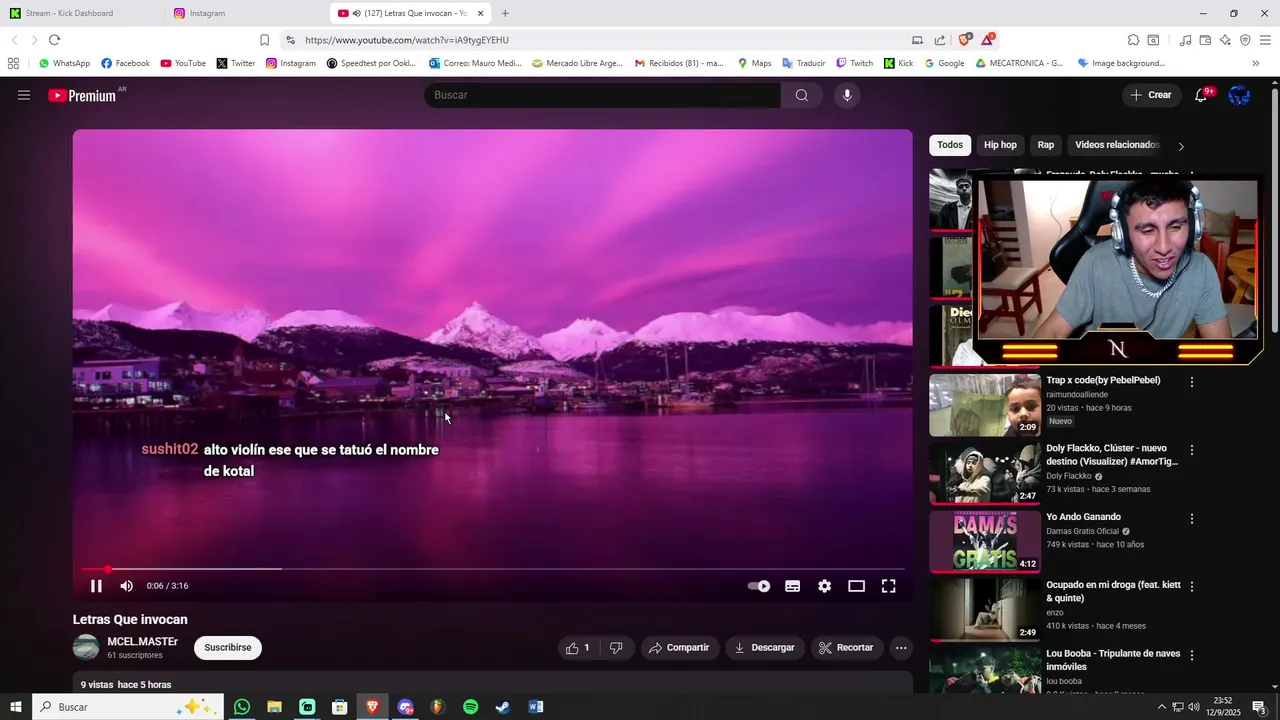Open the YouTube guide hamburger menu
Image resolution: width=1280 pixels, height=720 pixels.
(24, 95)
